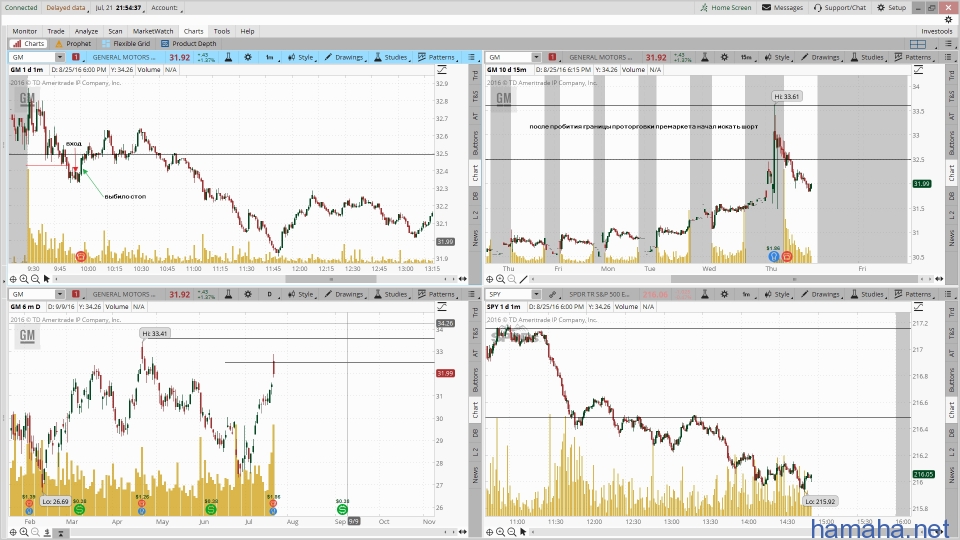Open the Style menu in the top-left GM chart
This screenshot has height=540, width=960.
(302, 57)
